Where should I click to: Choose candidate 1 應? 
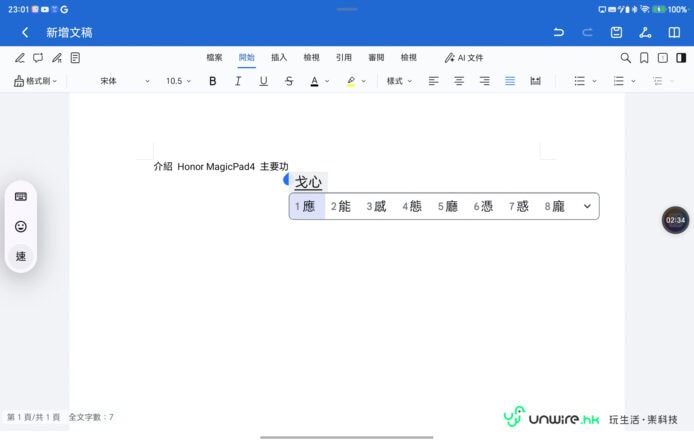[307, 206]
